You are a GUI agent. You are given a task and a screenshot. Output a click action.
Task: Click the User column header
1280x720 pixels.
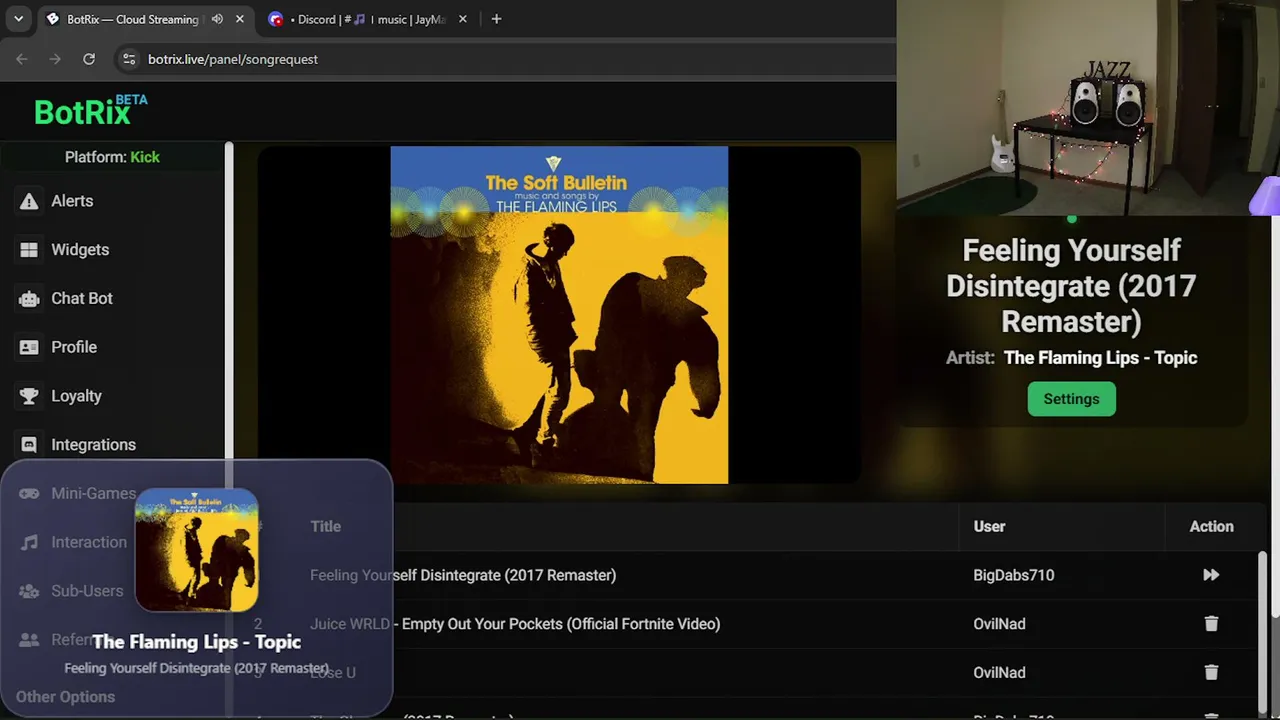[989, 526]
